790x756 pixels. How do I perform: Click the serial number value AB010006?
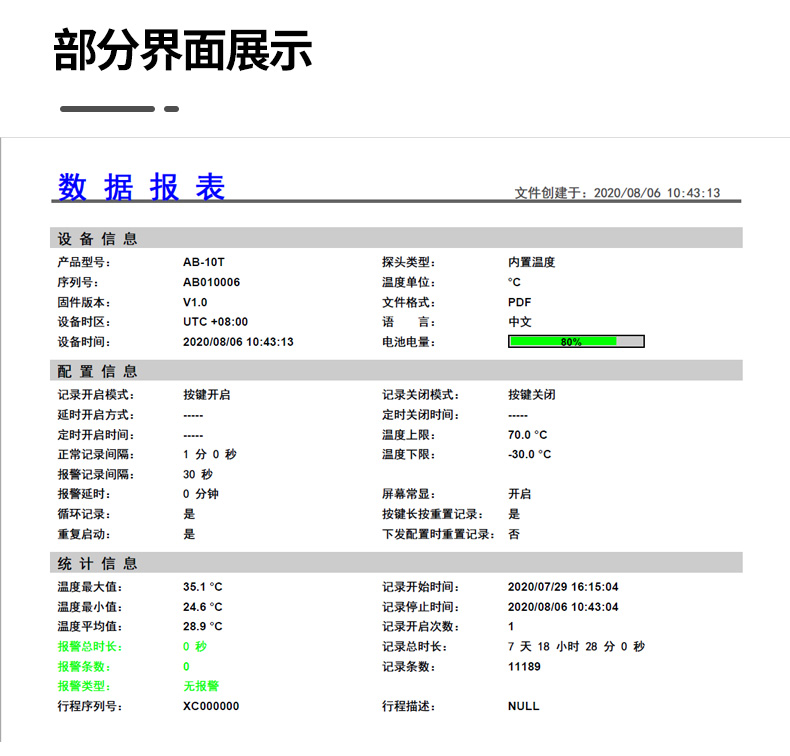(212, 282)
